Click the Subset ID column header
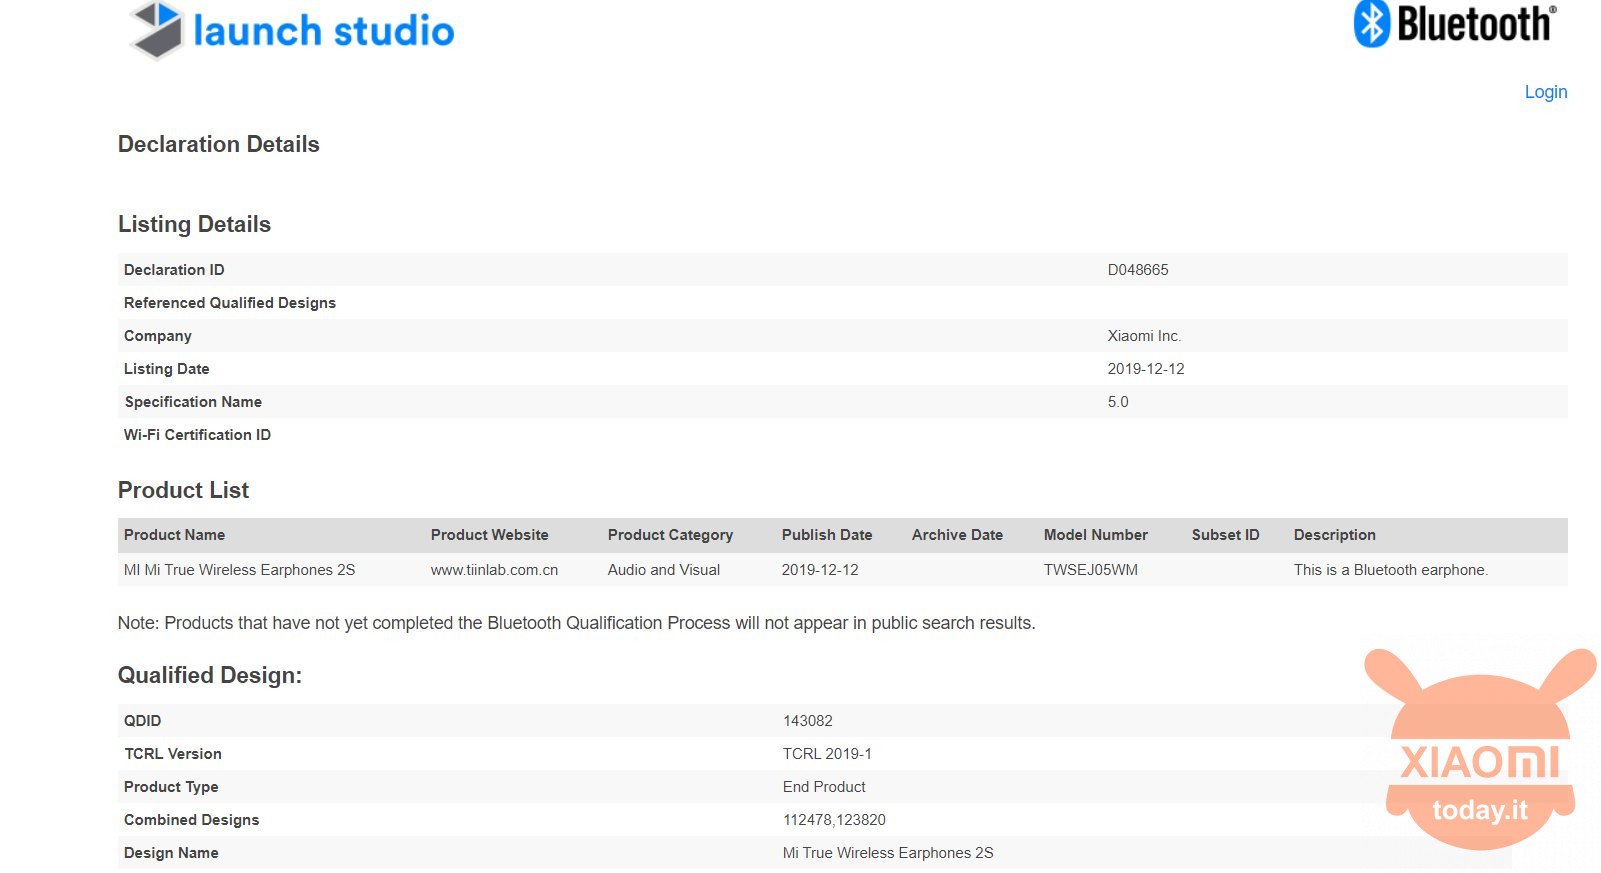 [1226, 535]
